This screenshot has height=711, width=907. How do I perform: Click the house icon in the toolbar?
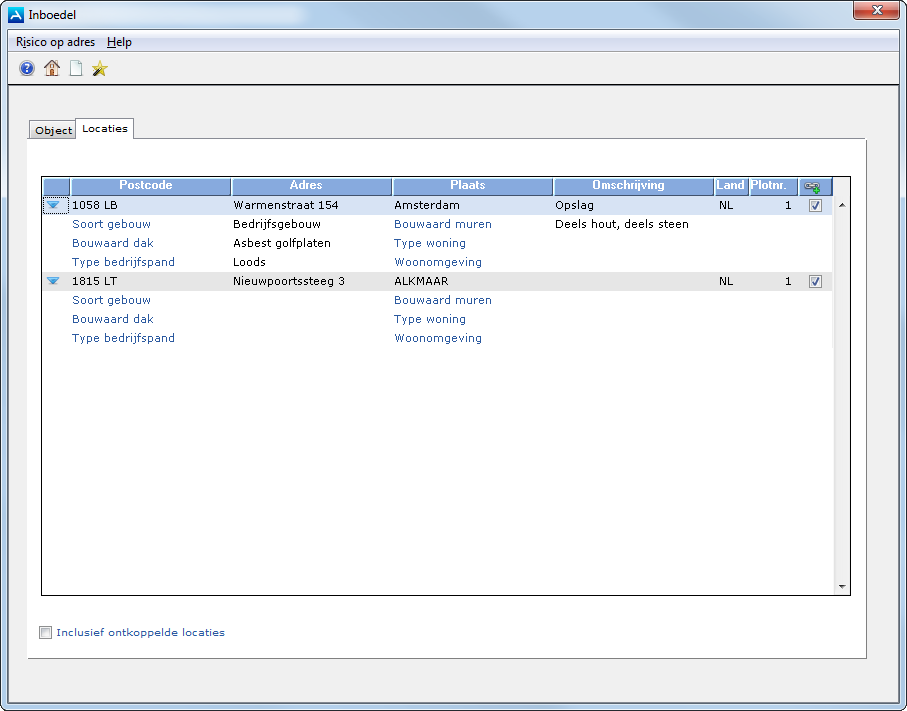click(52, 69)
